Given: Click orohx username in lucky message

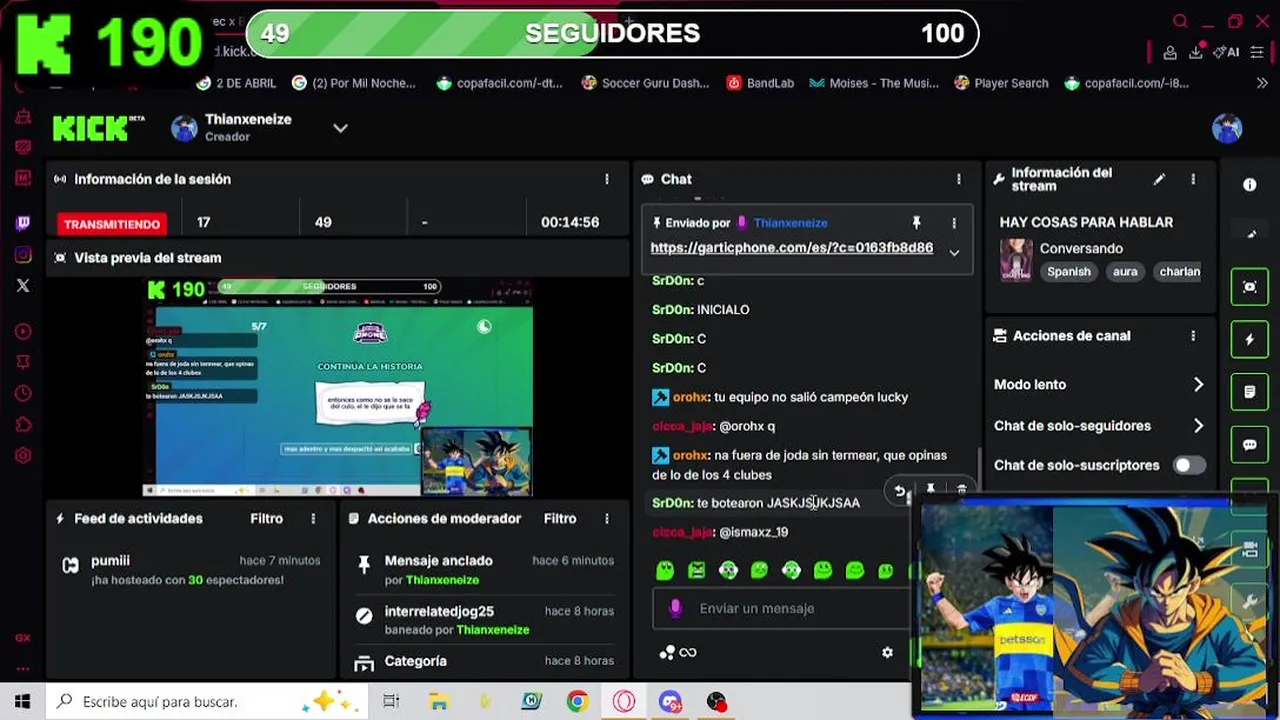Looking at the screenshot, I should tap(690, 397).
